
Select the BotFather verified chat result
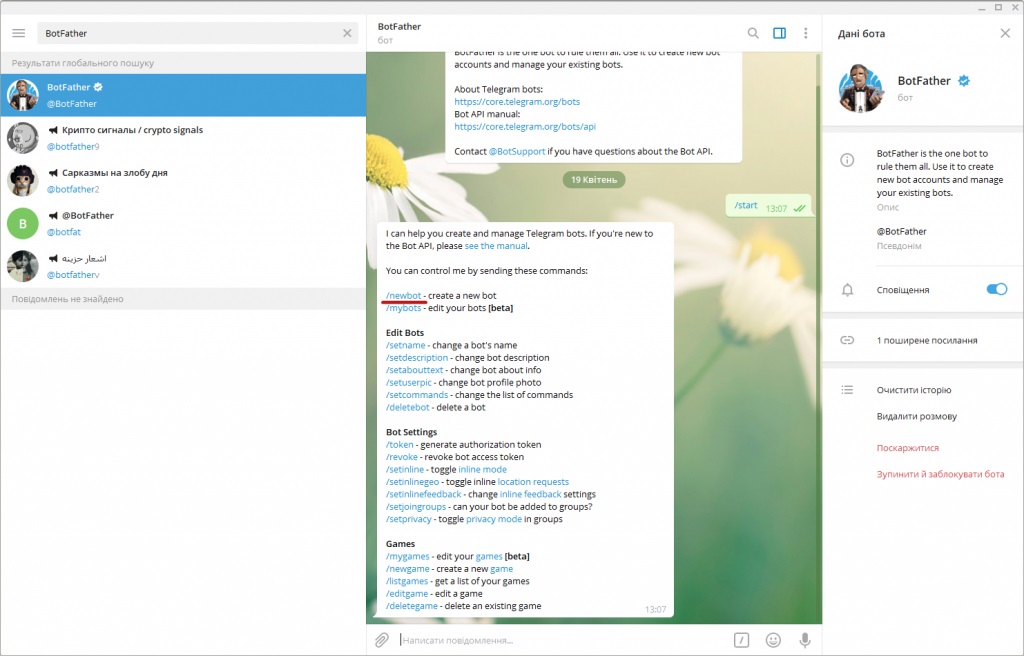tap(184, 95)
